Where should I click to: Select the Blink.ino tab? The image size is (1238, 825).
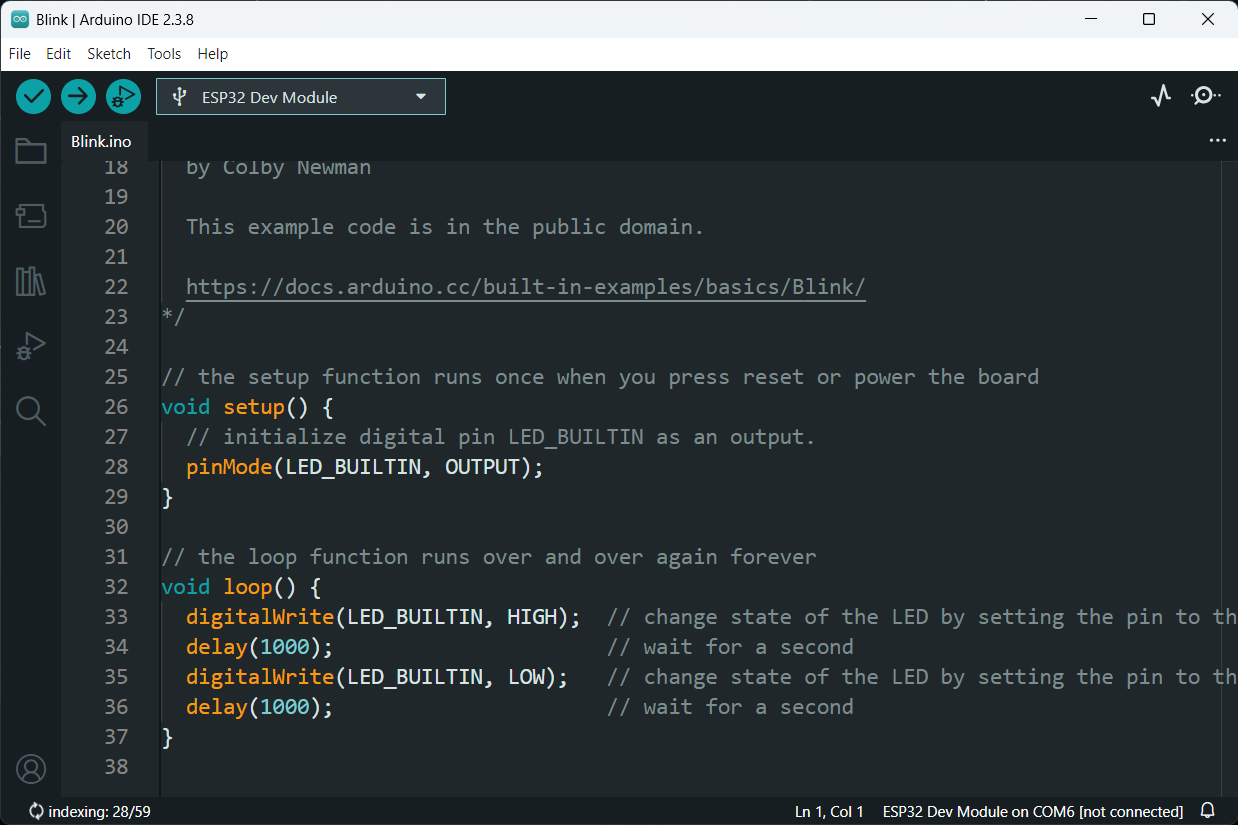point(101,142)
